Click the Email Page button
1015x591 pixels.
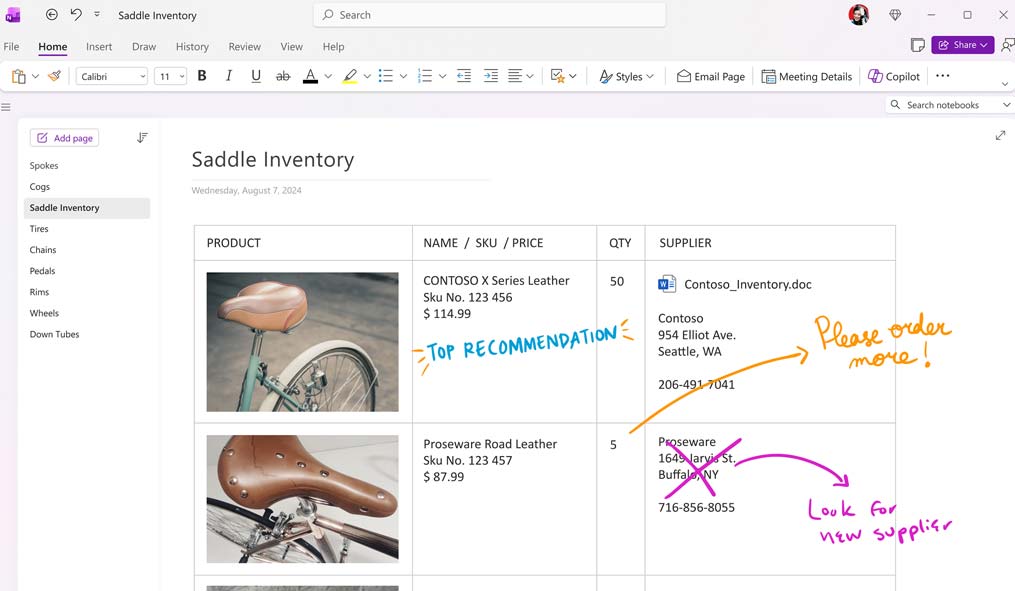pyautogui.click(x=711, y=76)
